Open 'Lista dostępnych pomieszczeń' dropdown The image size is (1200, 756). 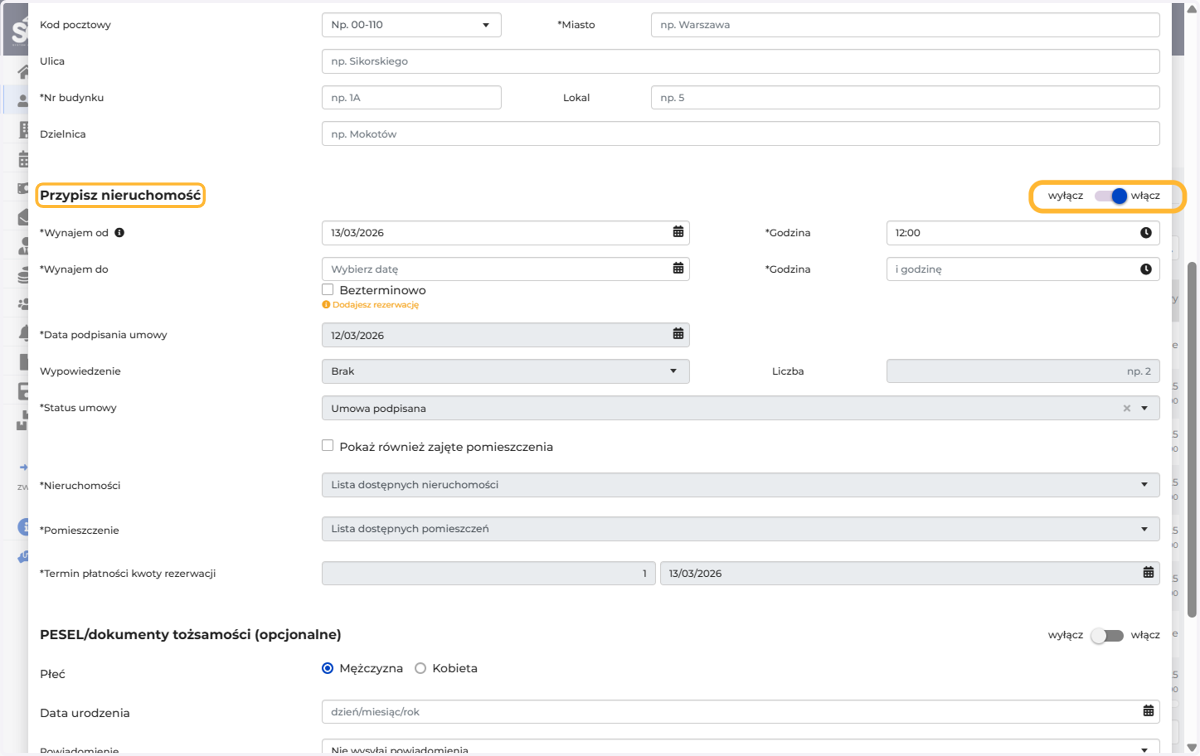click(740, 529)
